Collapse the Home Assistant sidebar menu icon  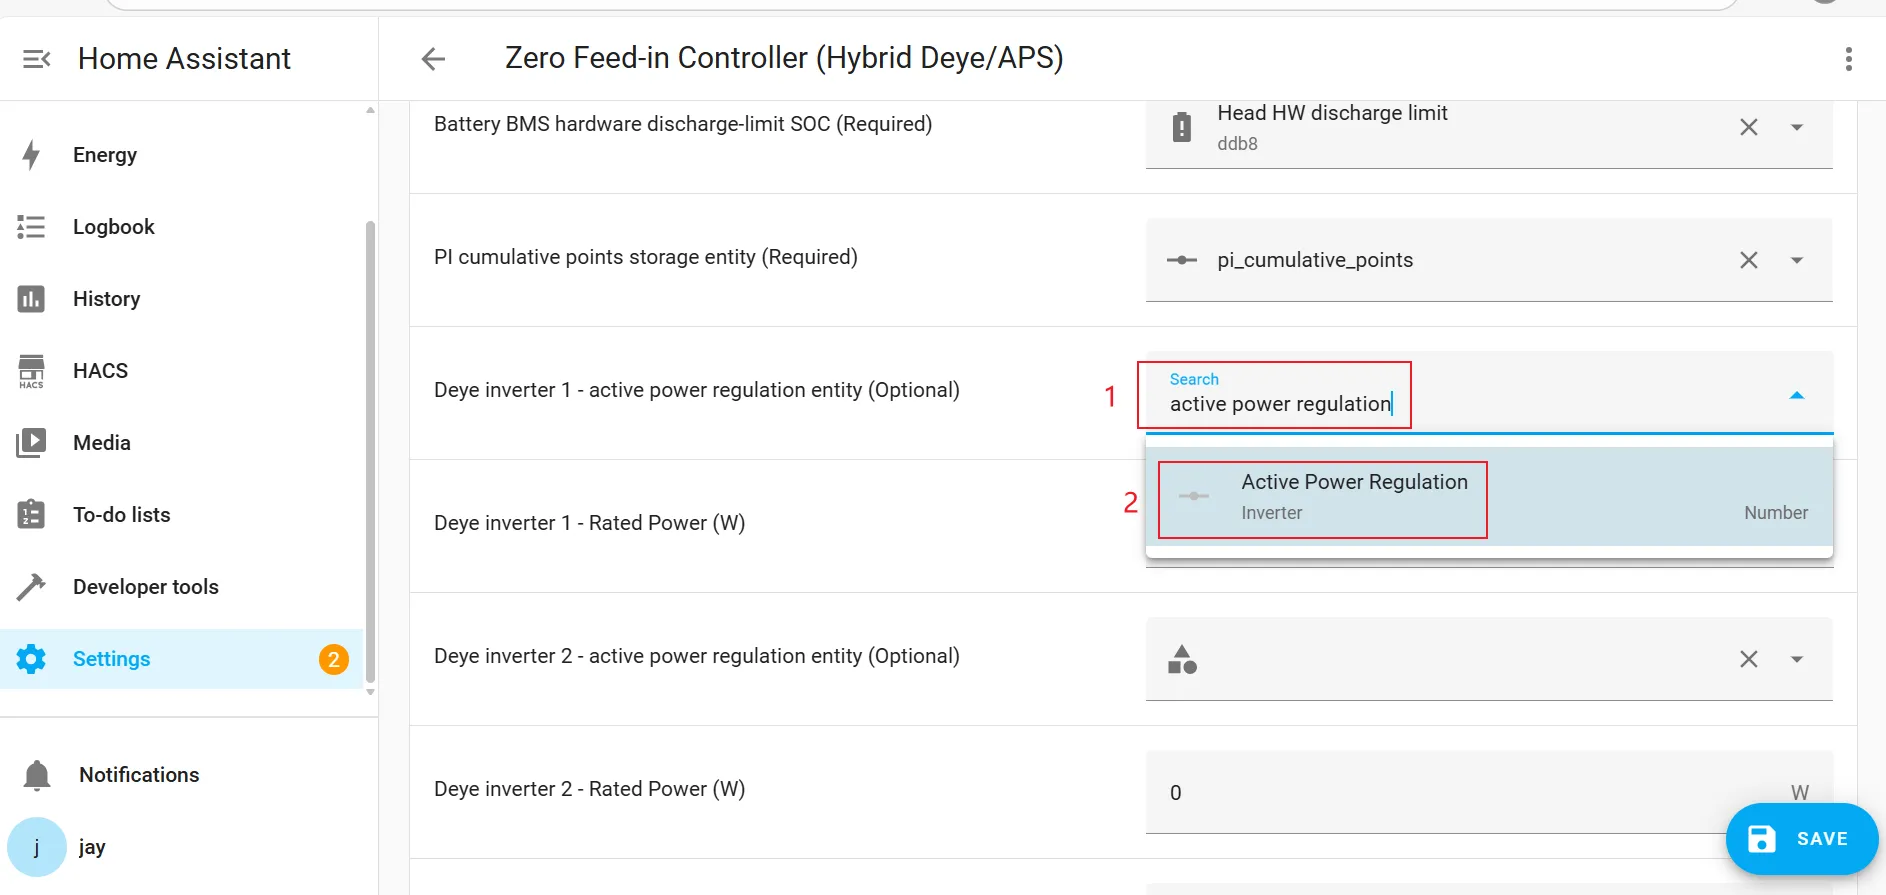coord(36,59)
